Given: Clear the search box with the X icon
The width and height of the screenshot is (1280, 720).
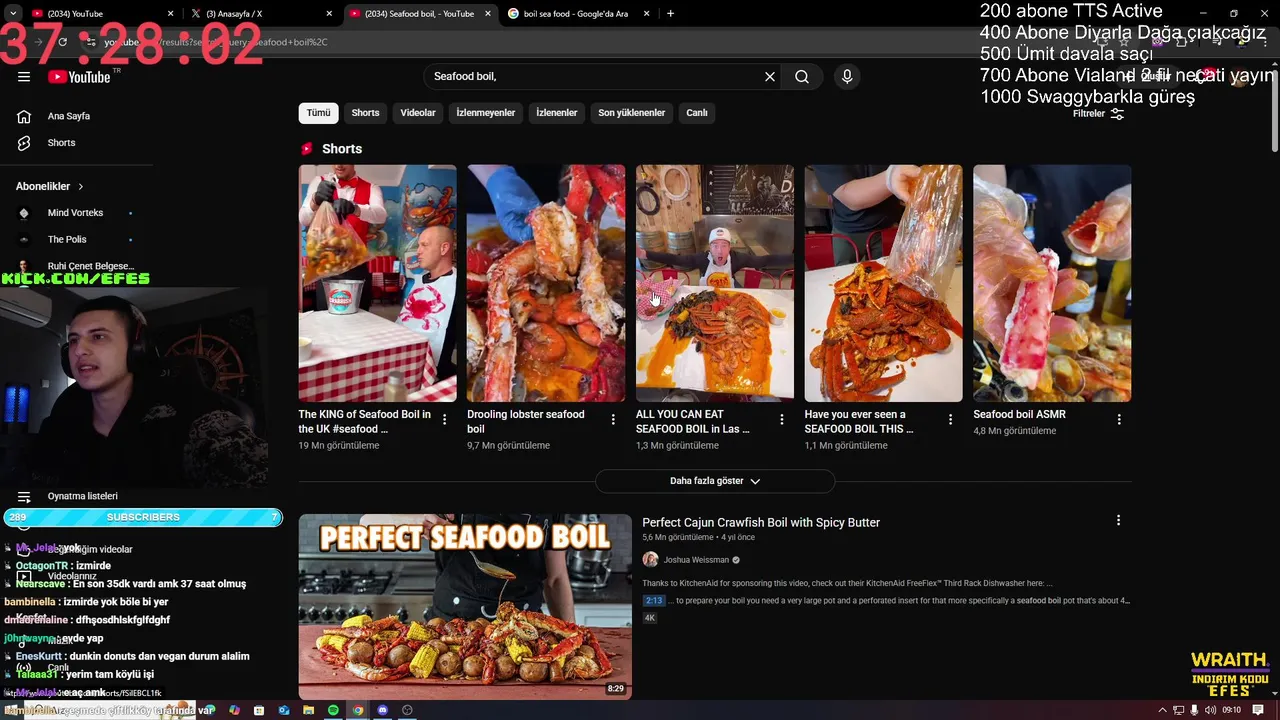Looking at the screenshot, I should click(770, 77).
